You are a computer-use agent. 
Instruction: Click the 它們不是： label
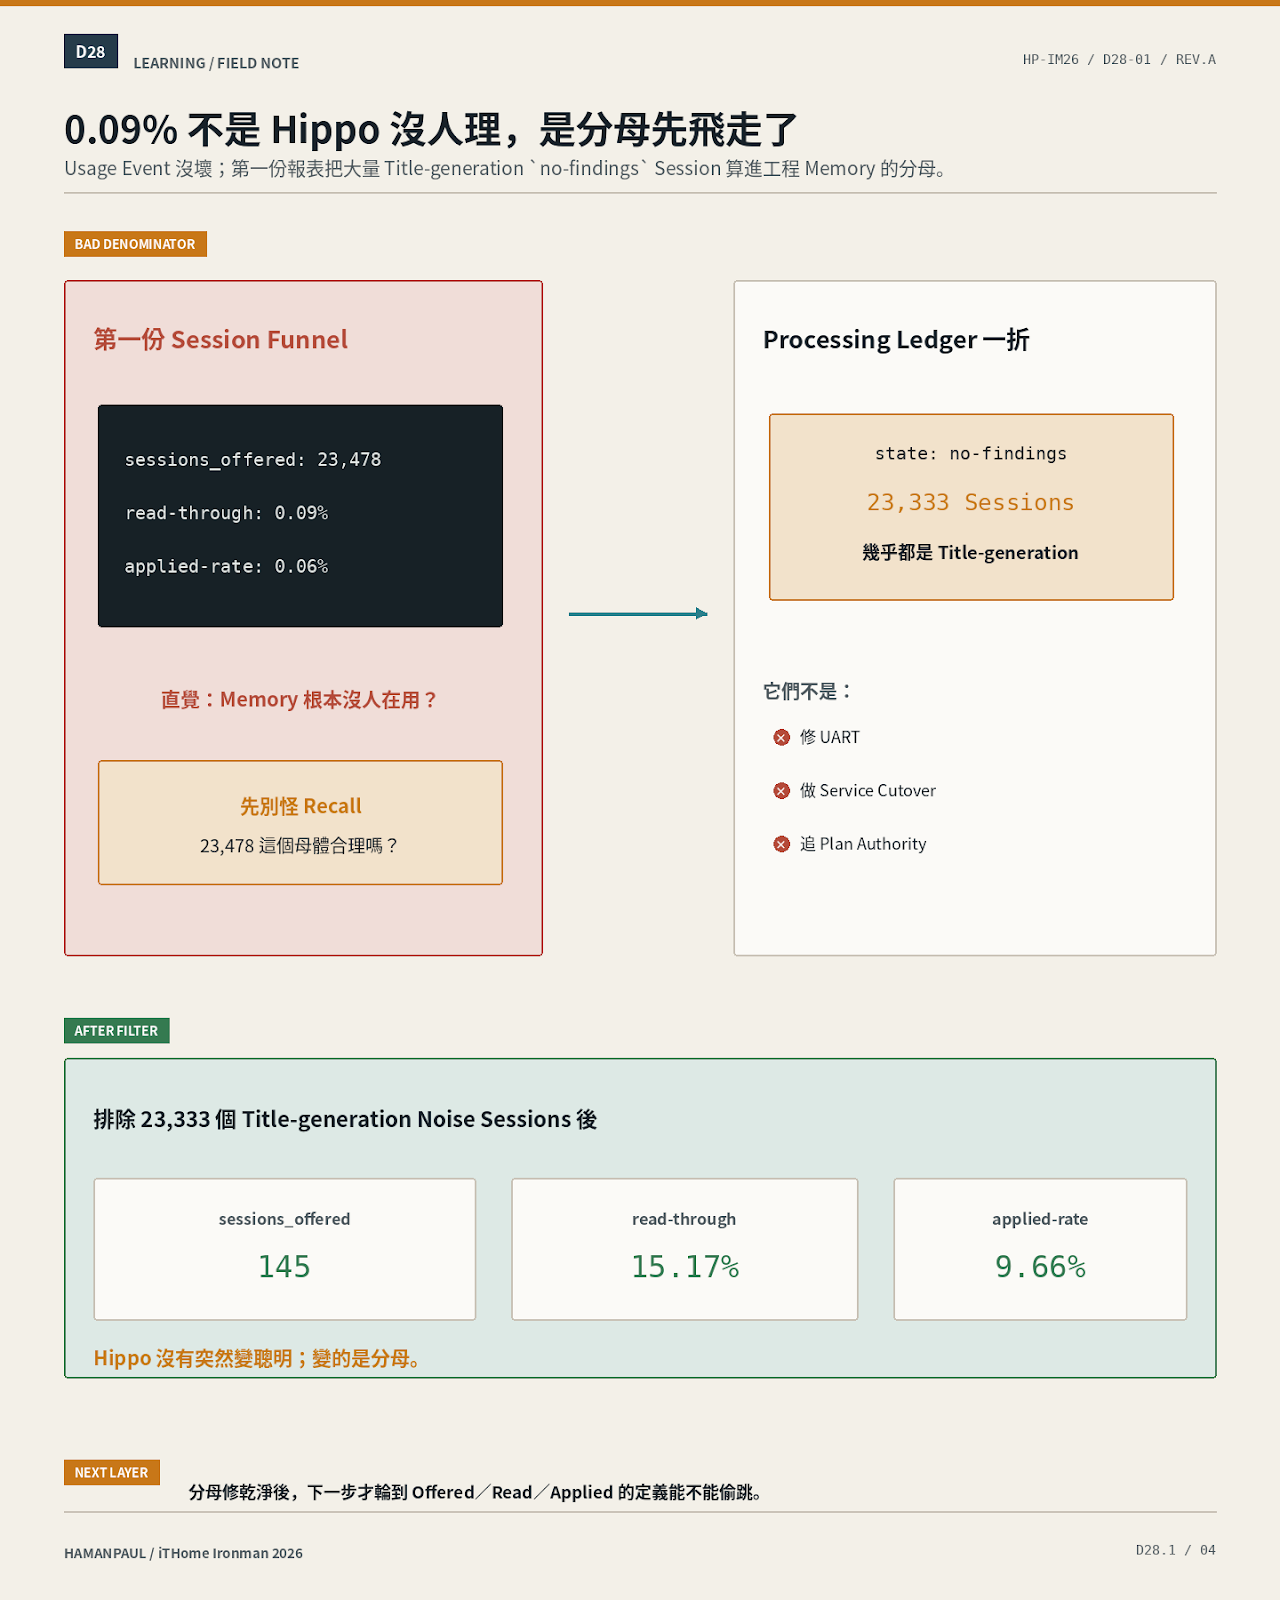click(808, 692)
